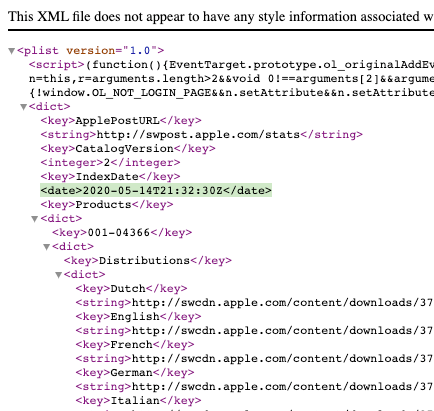Image resolution: width=434 pixels, height=411 pixels.
Task: Click the Distributions key line
Action: 148,260
